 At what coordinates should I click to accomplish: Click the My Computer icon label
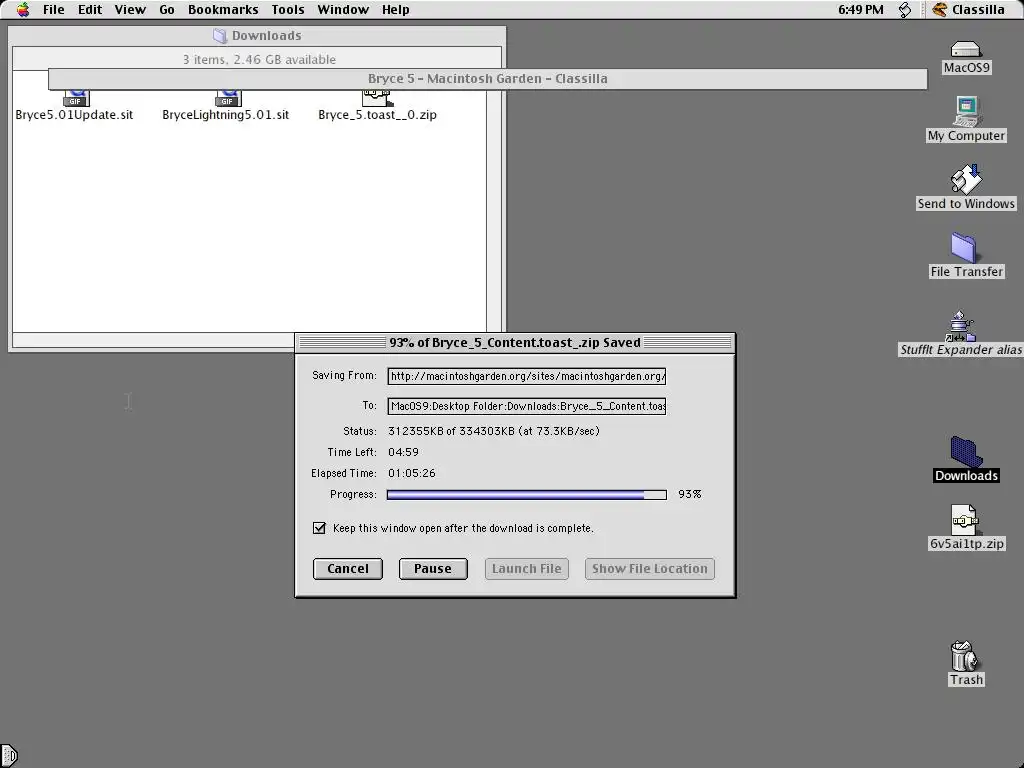(967, 136)
